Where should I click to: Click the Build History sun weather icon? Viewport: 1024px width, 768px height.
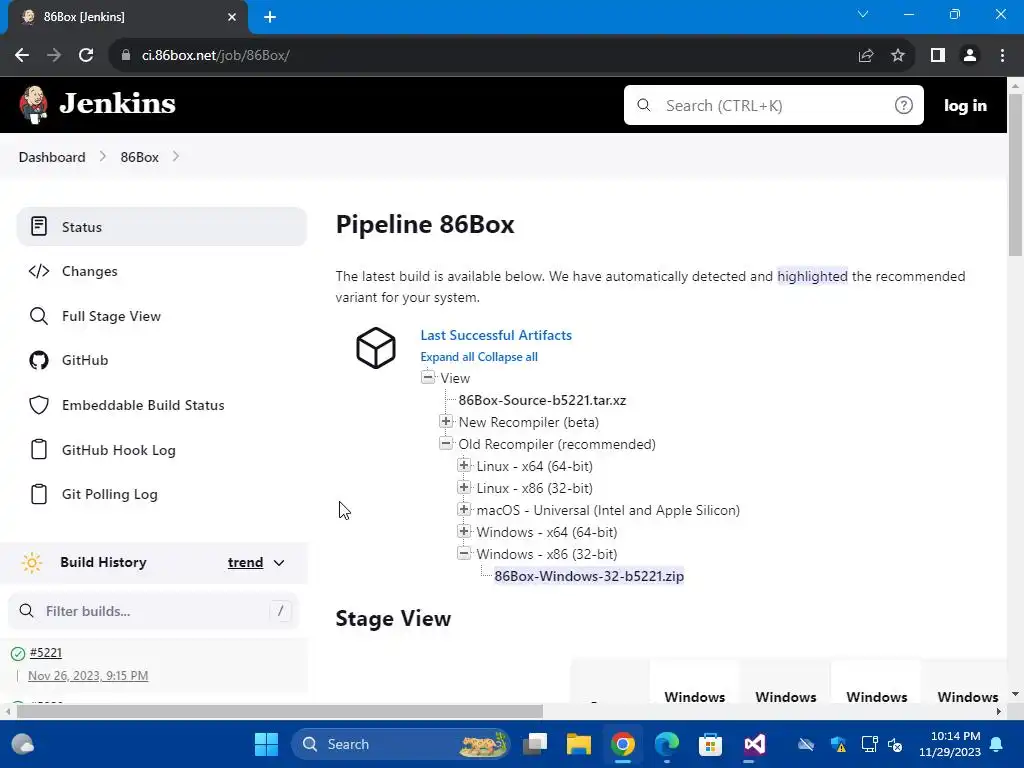pyautogui.click(x=31, y=562)
